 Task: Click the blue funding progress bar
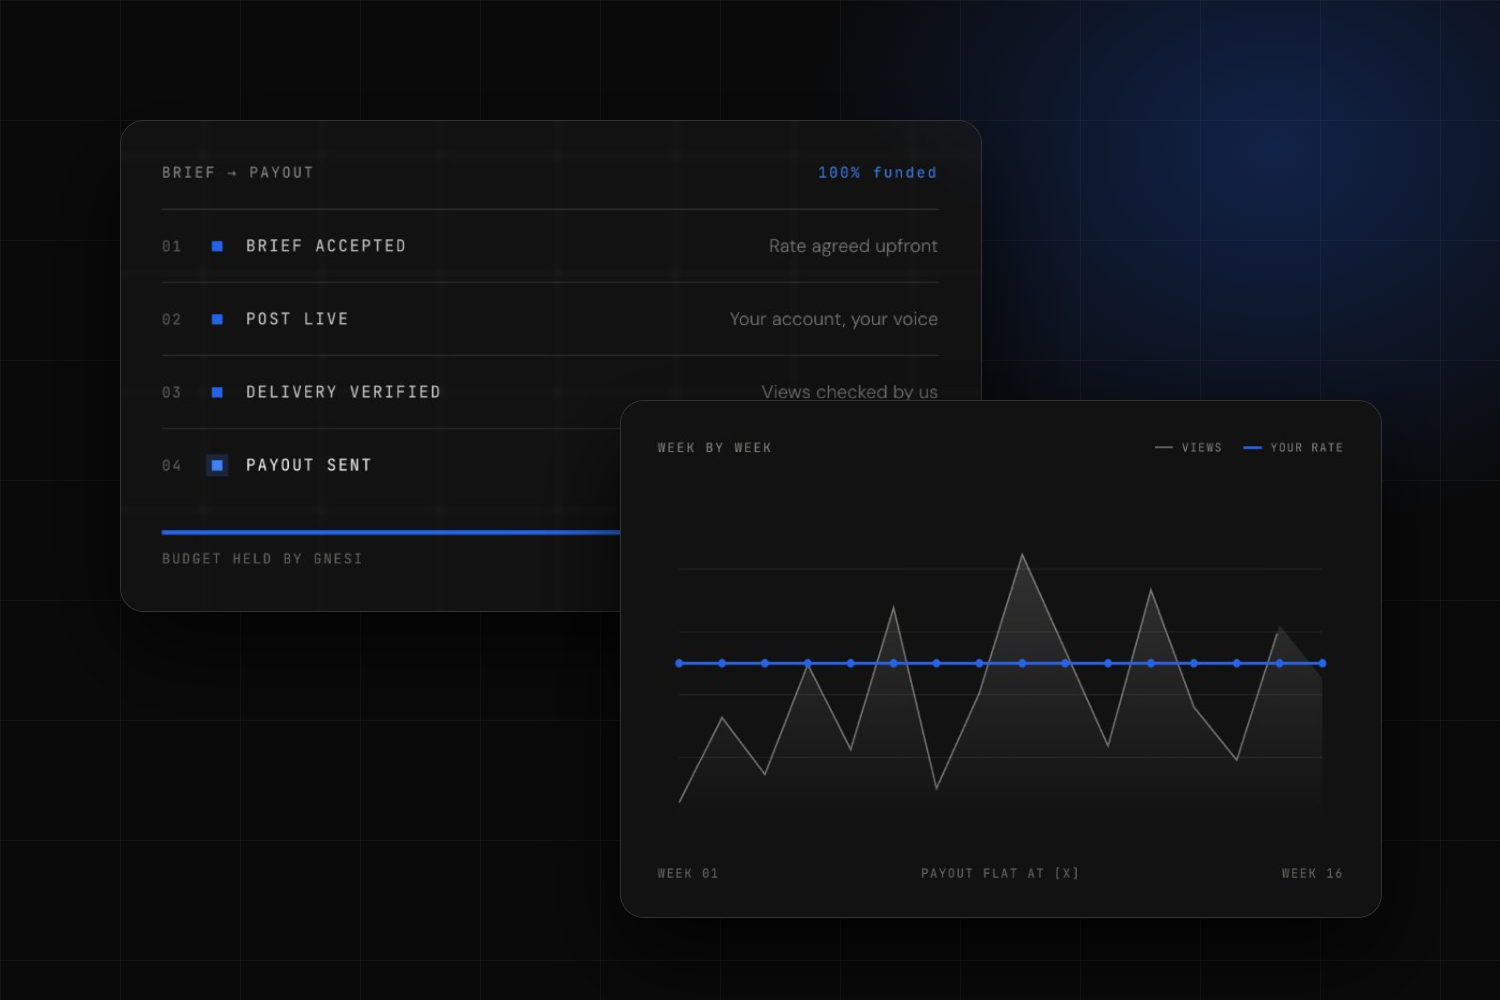tap(391, 532)
